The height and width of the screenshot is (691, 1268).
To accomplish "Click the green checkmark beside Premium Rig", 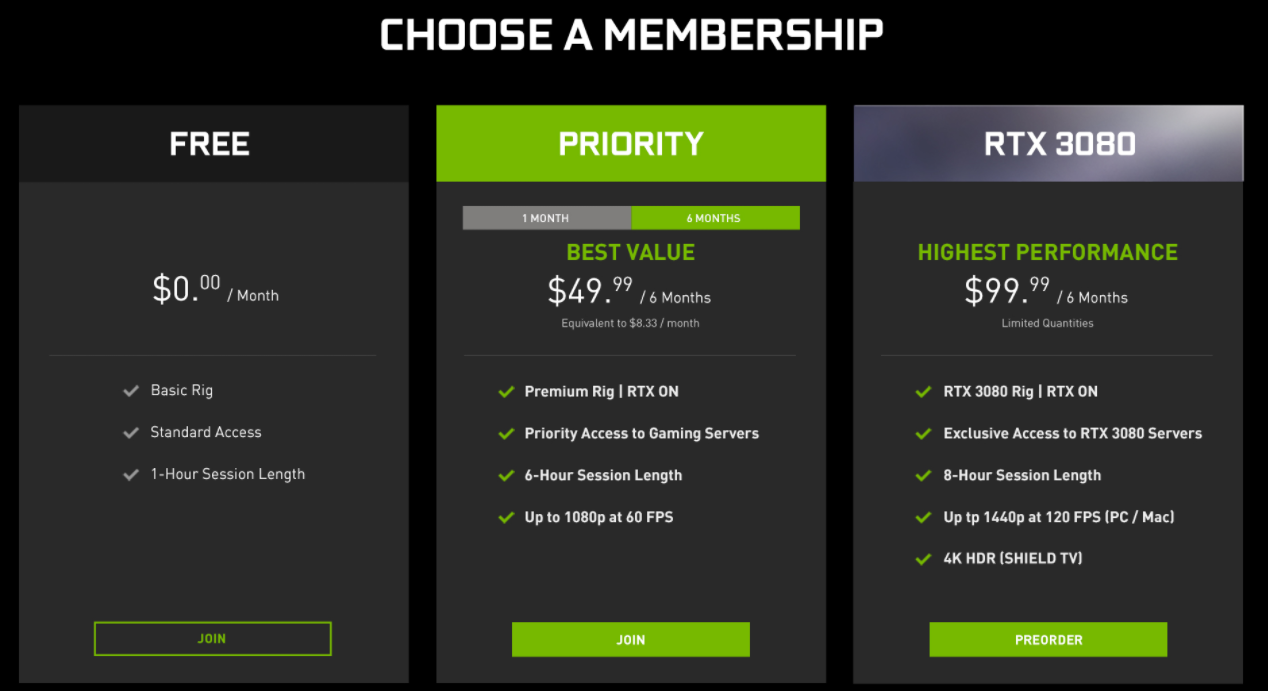I will (x=506, y=392).
